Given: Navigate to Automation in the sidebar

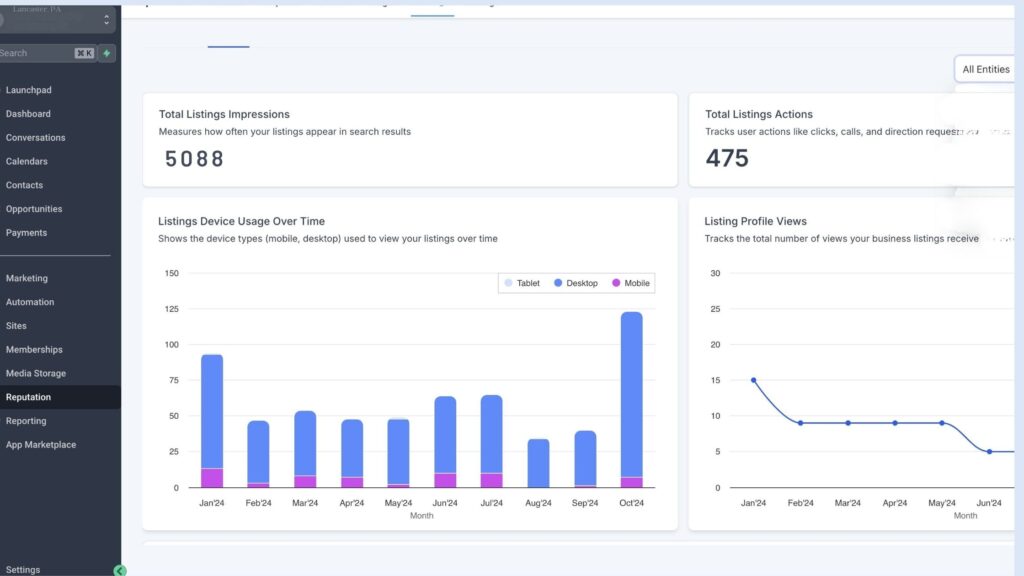Looking at the screenshot, I should pos(30,302).
